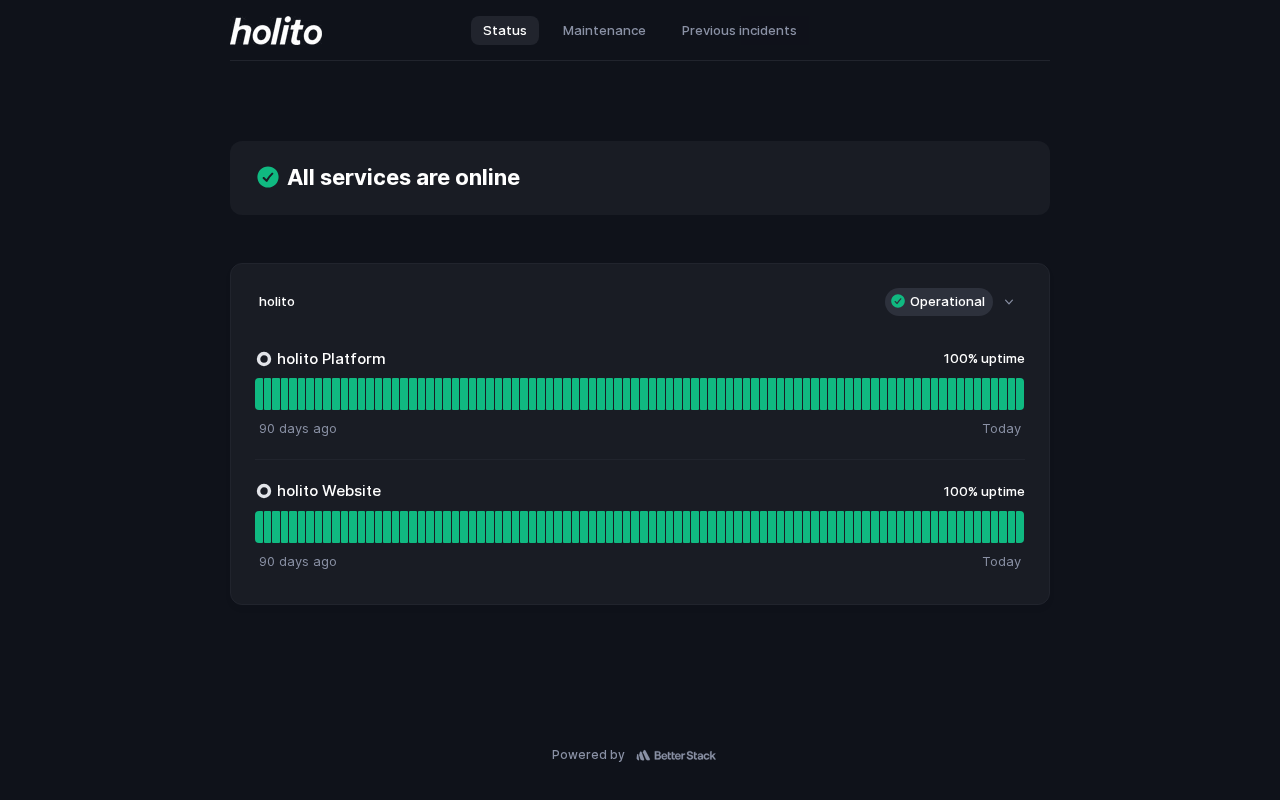Click the first holito Platform uptime bar
This screenshot has height=800, width=1280.
point(259,394)
